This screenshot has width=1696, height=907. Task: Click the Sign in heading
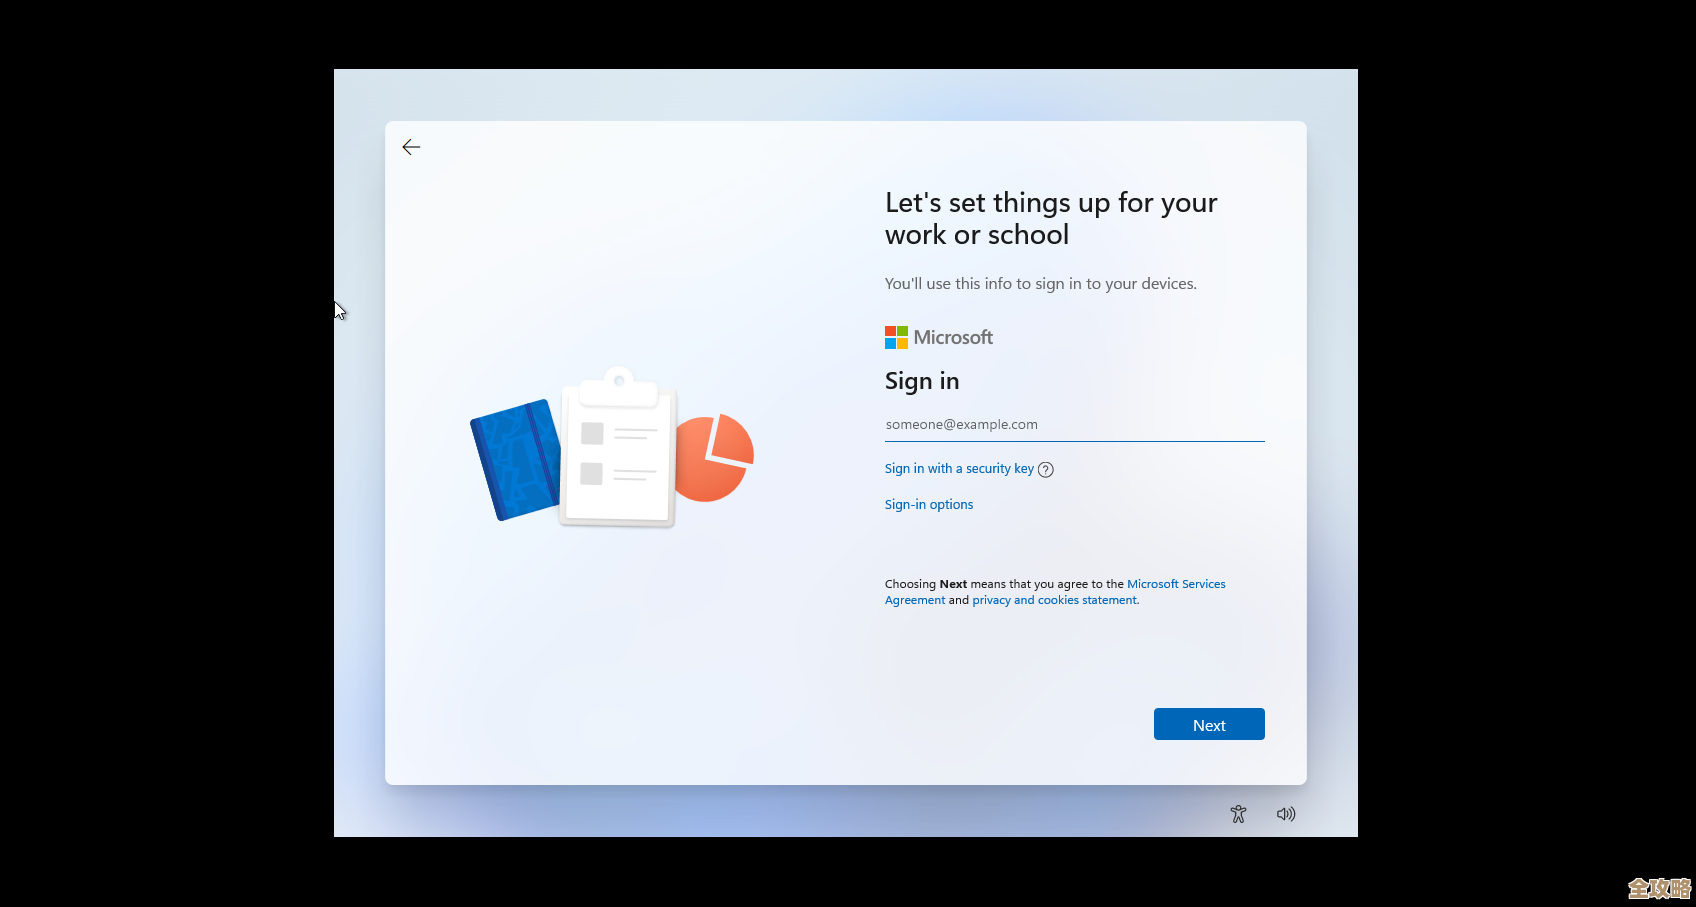921,381
